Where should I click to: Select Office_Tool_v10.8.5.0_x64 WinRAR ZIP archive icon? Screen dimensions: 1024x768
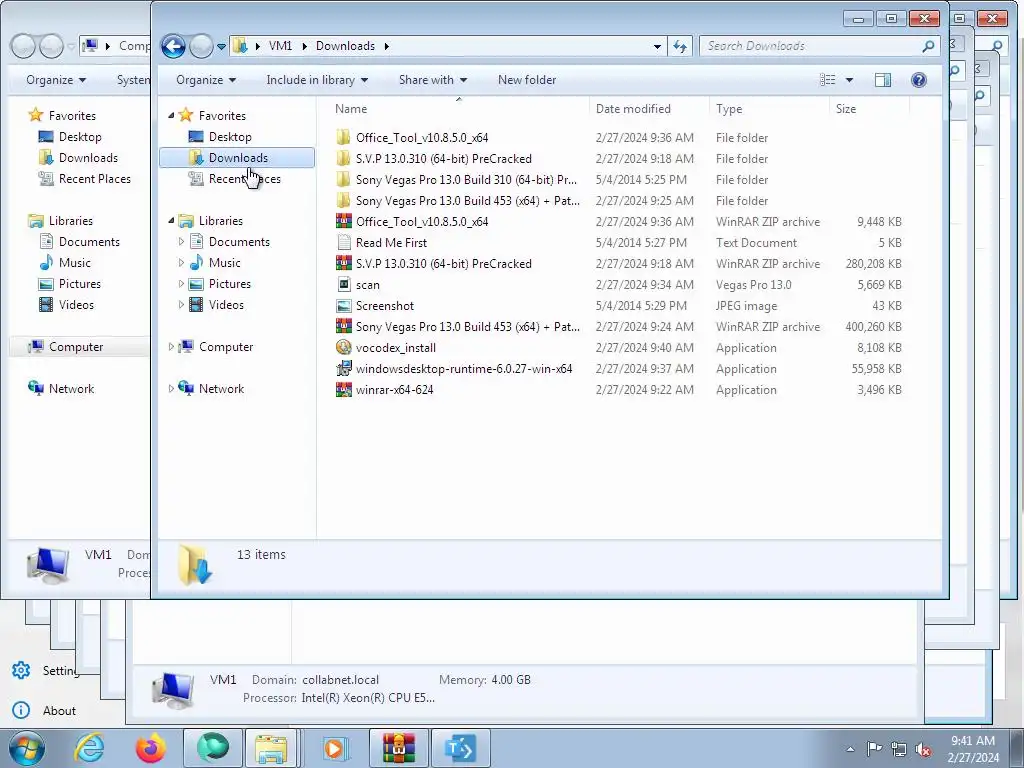coord(344,221)
